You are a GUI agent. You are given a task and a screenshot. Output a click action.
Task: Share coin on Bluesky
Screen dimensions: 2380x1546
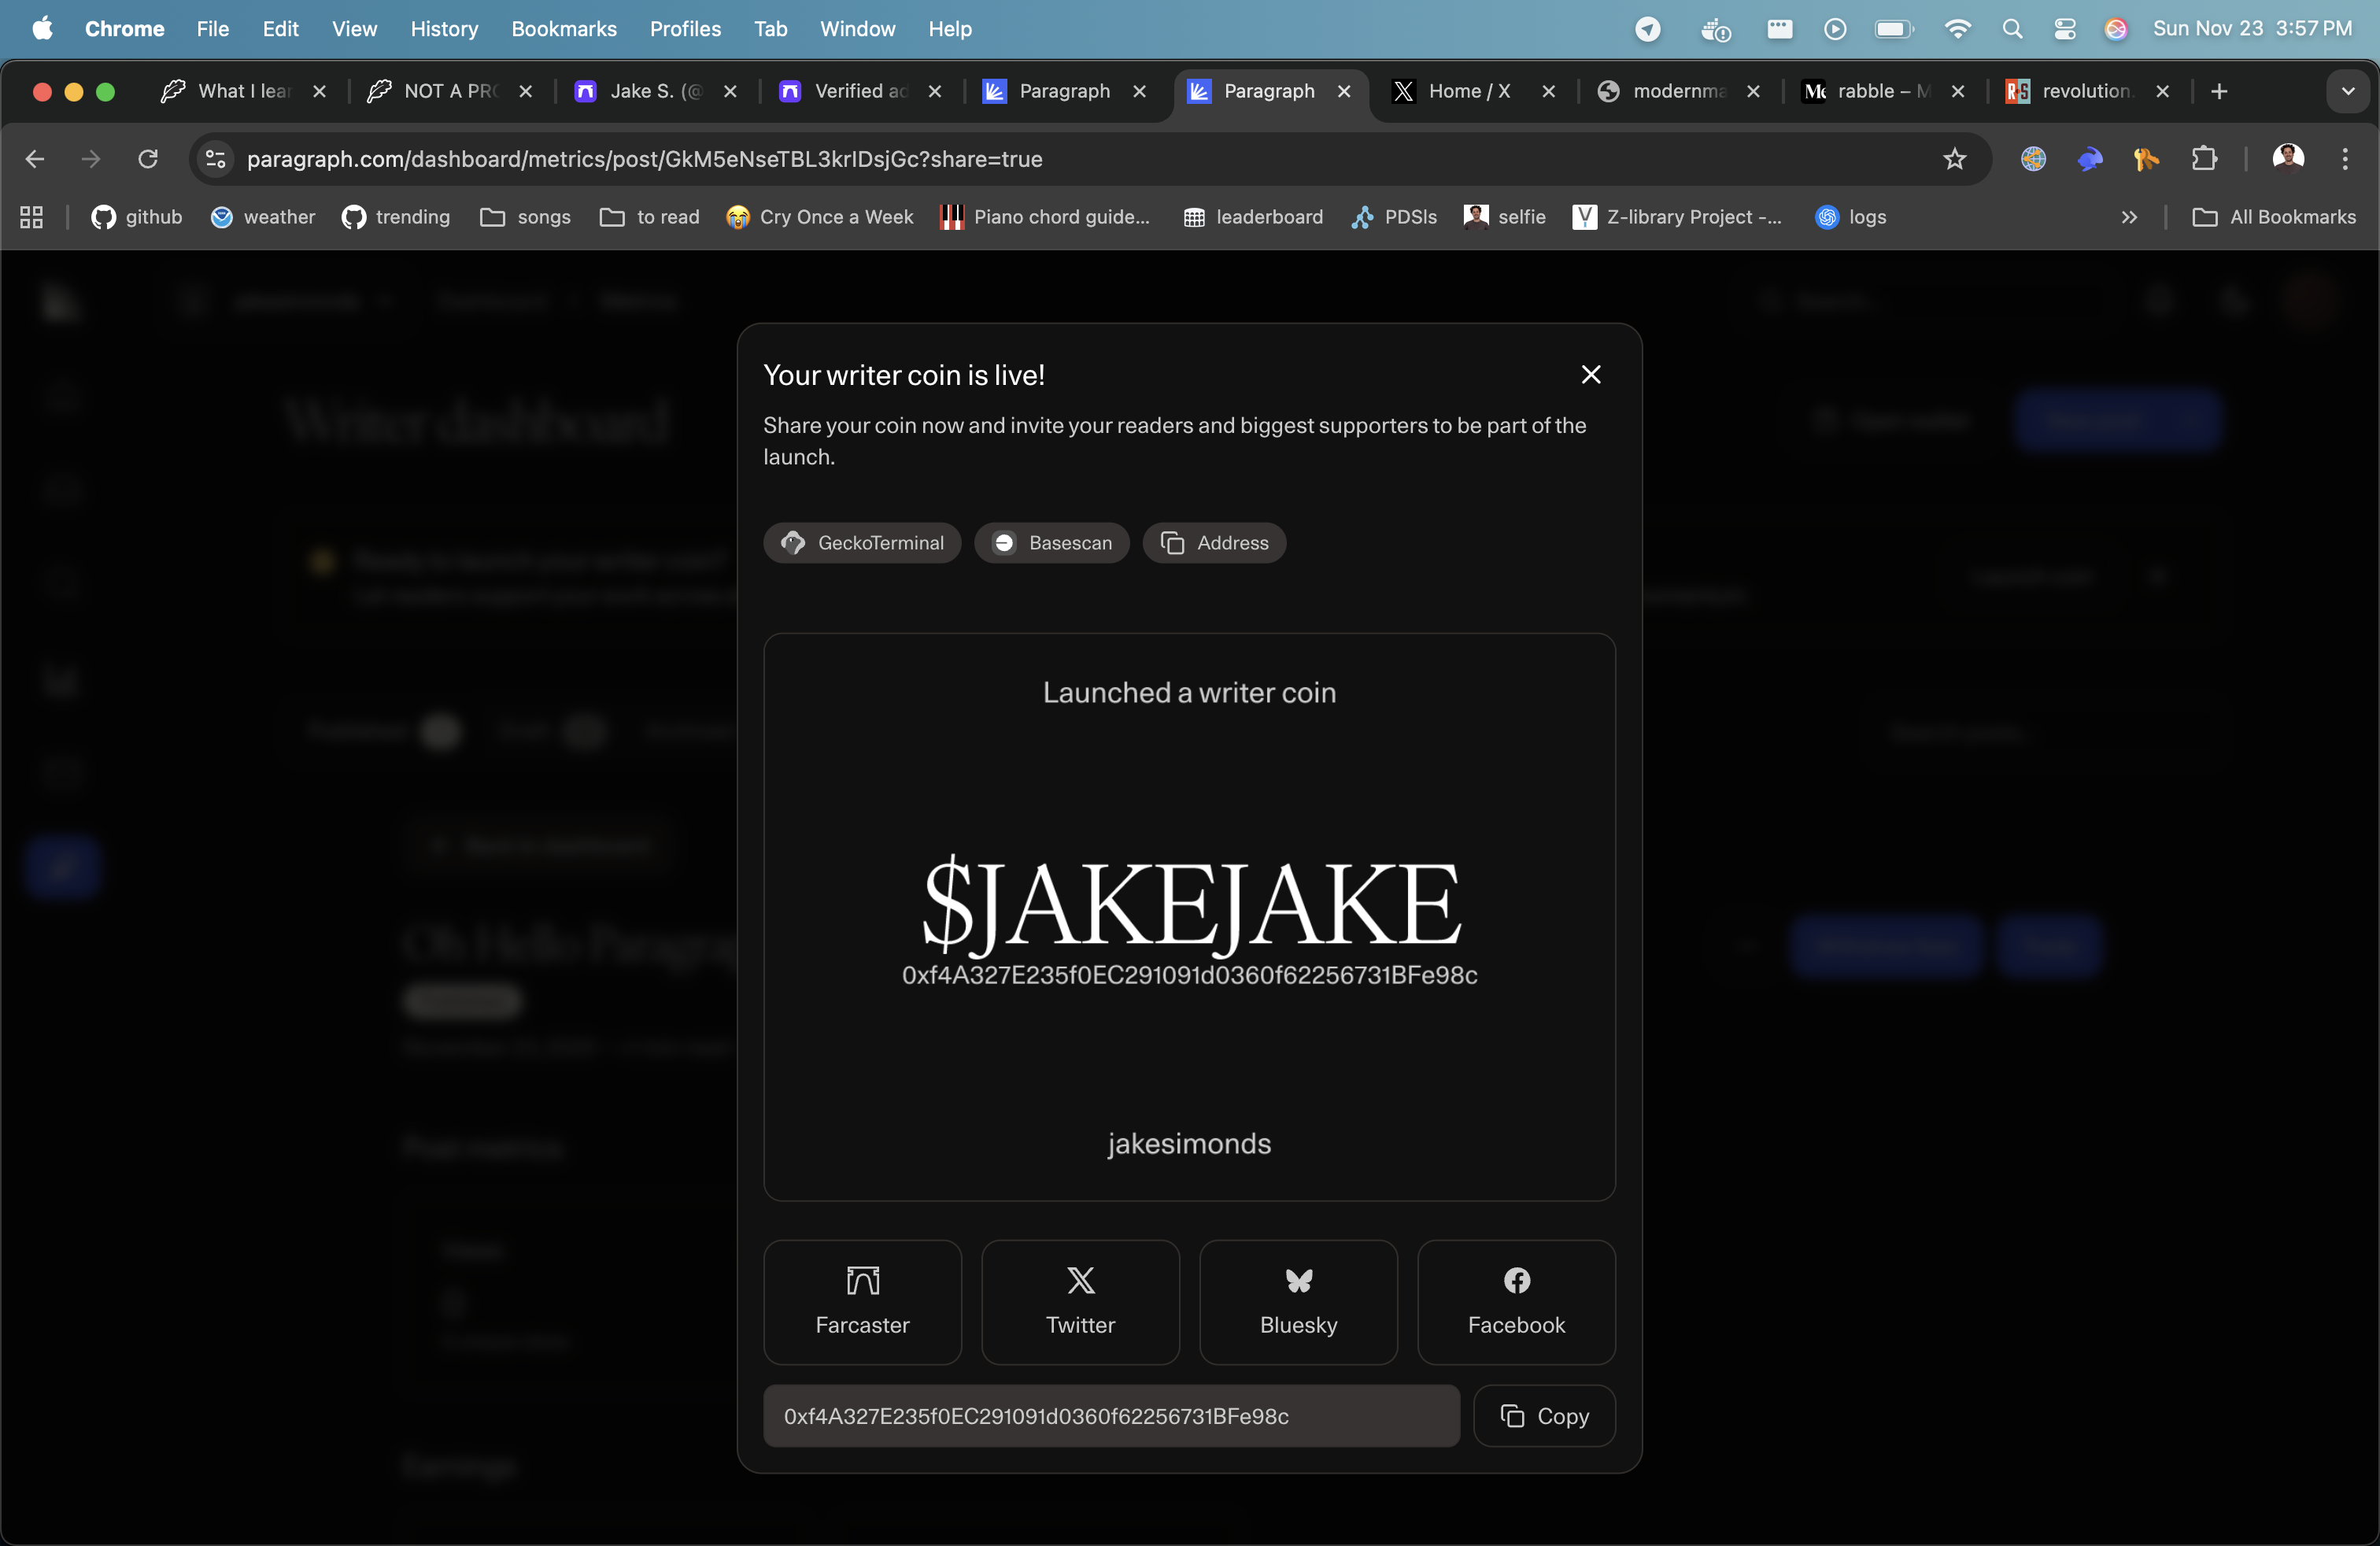1298,1302
